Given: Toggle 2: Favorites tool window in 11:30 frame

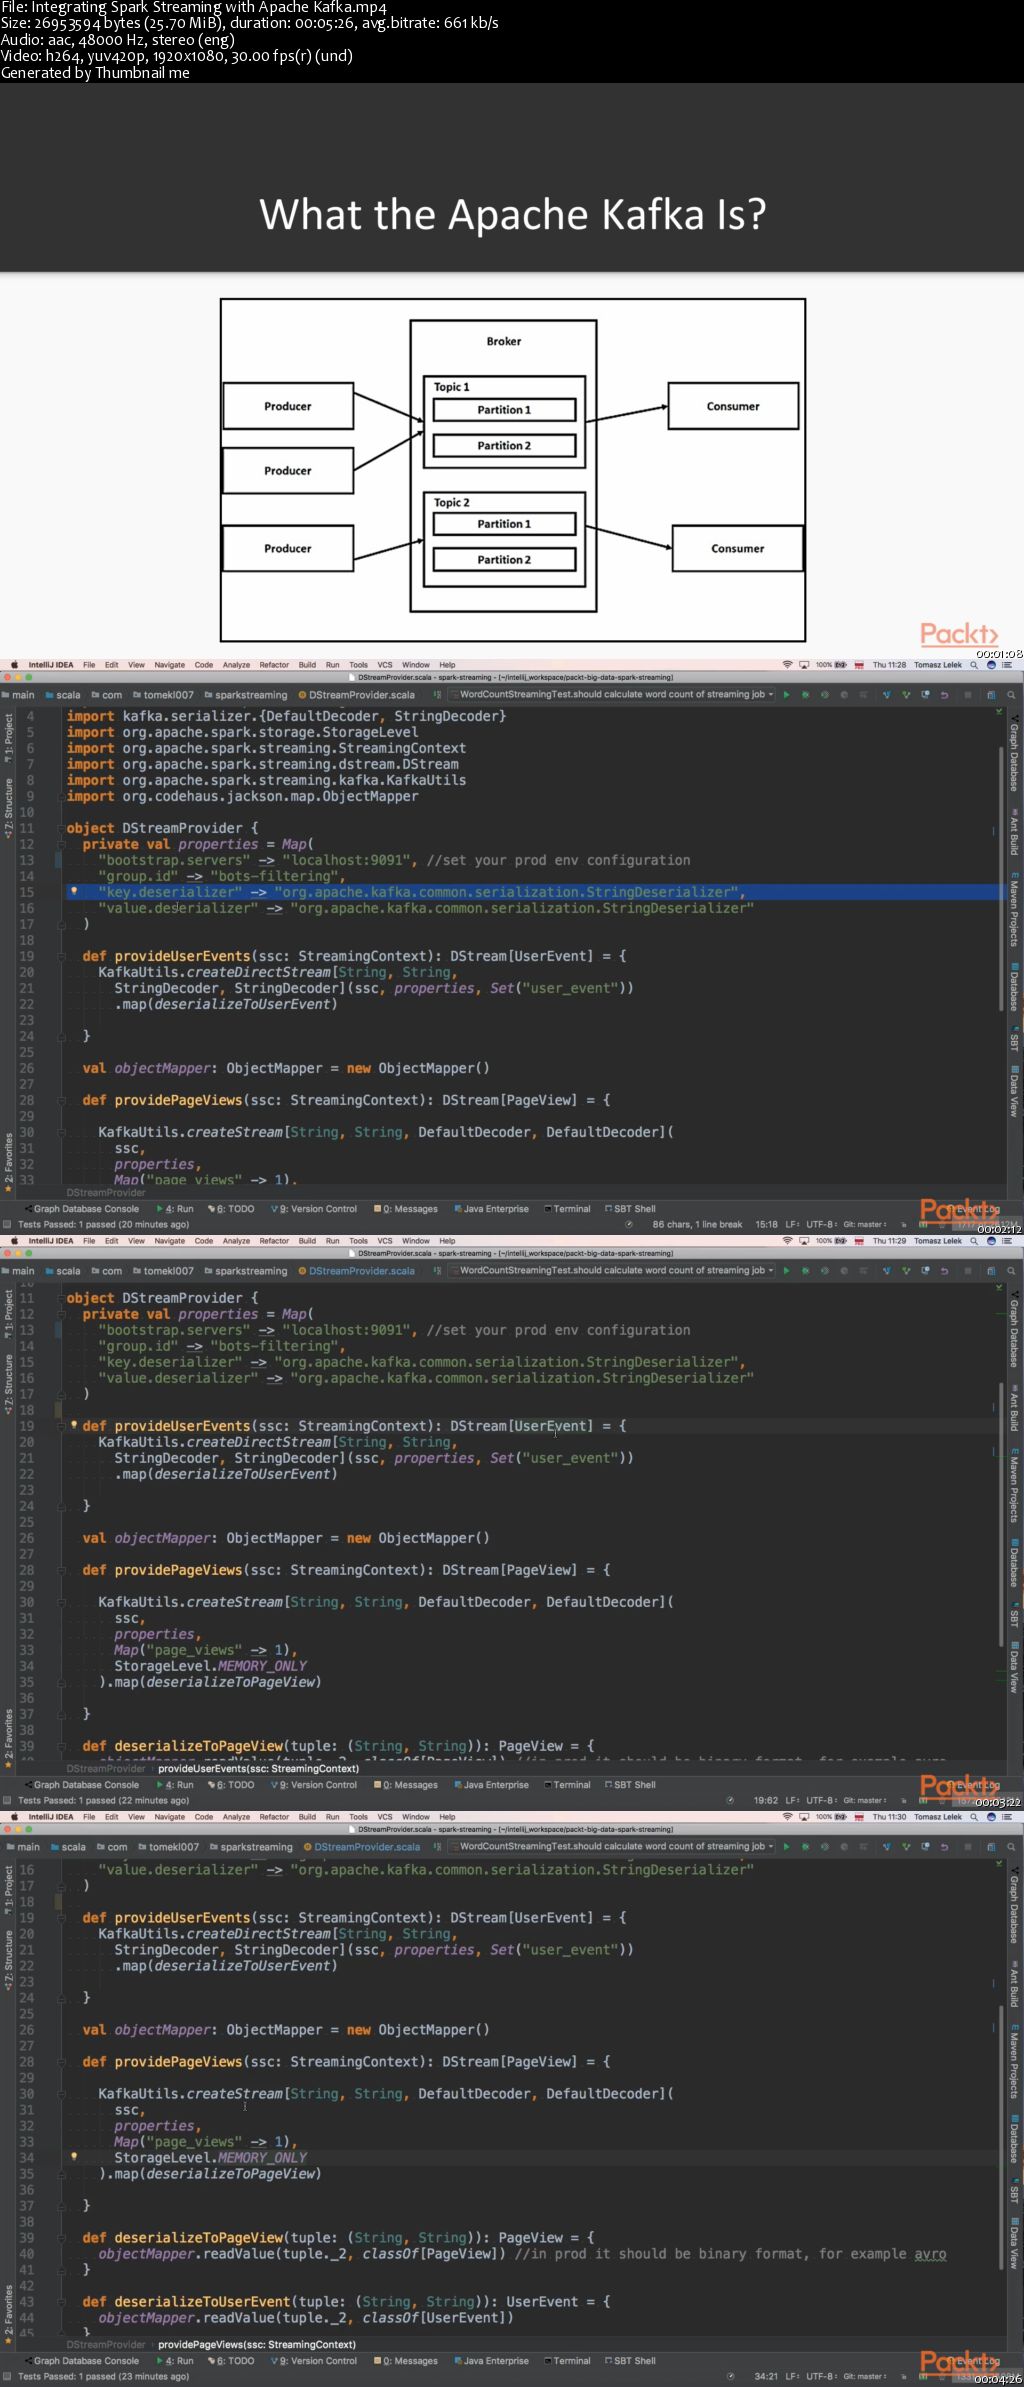Looking at the screenshot, I should [9, 2315].
